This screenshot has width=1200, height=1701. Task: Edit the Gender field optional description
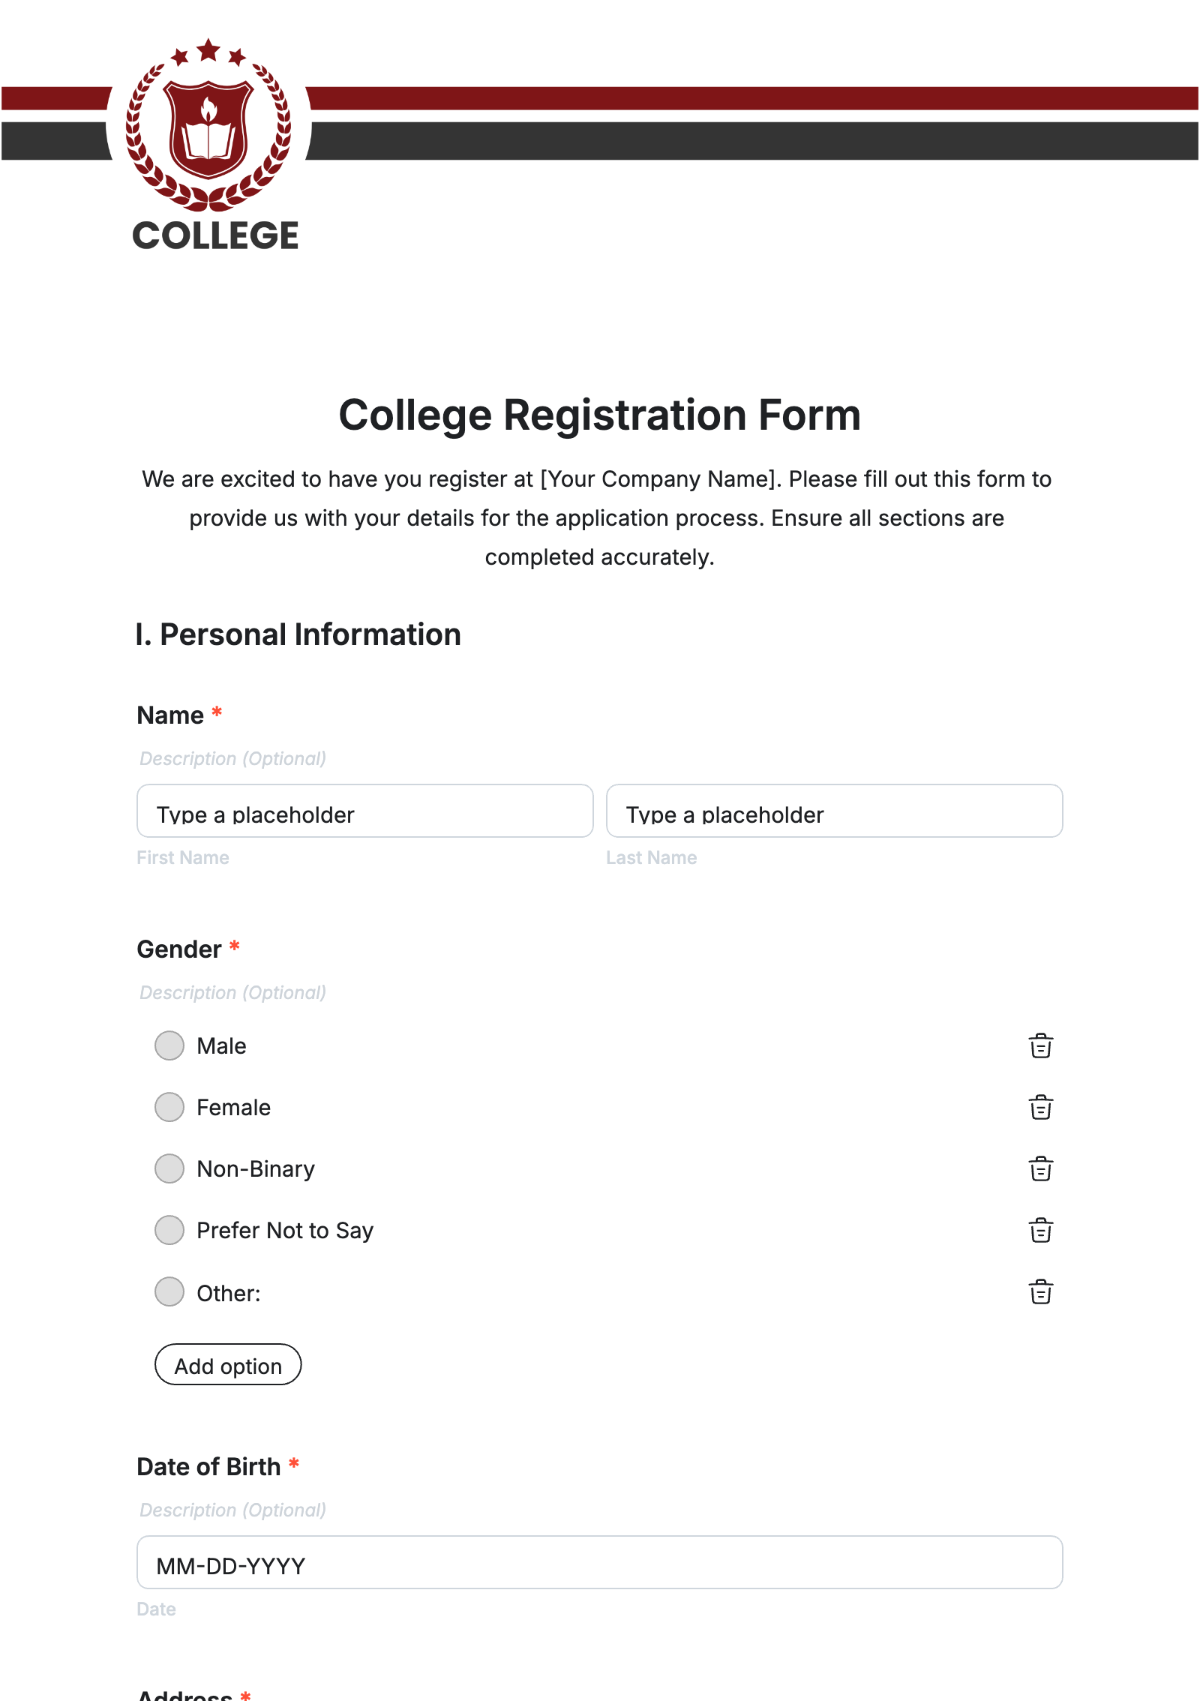coord(232,992)
